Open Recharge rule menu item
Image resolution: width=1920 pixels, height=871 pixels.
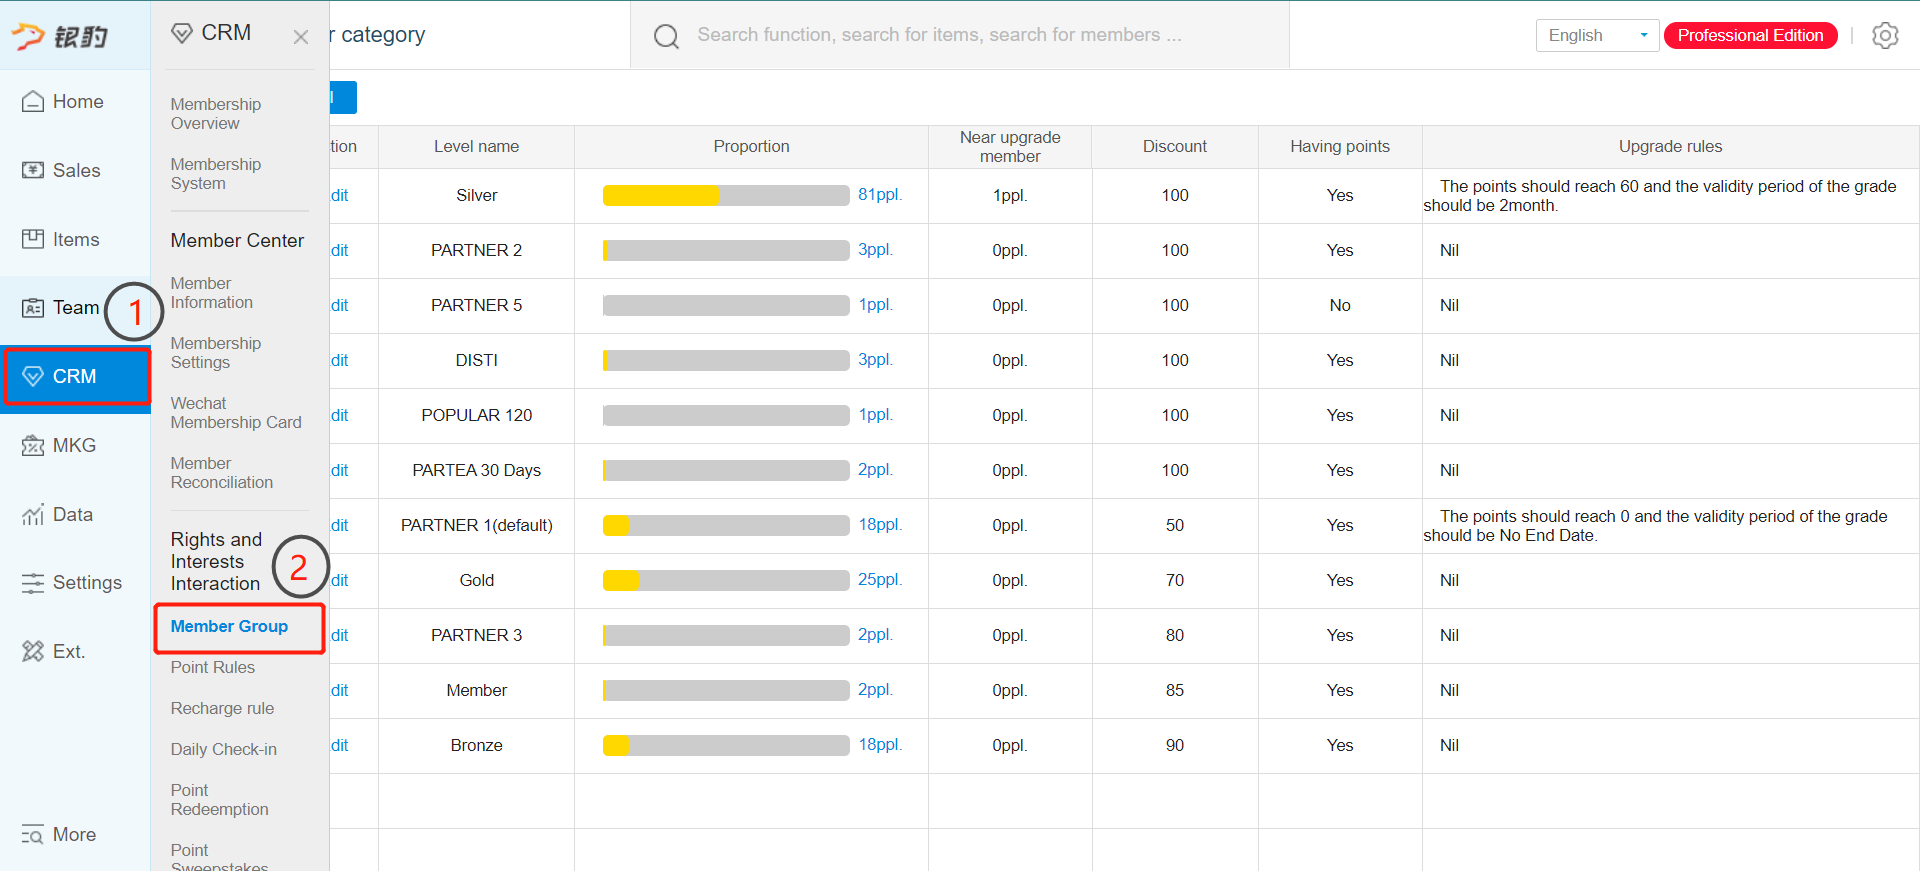(222, 708)
